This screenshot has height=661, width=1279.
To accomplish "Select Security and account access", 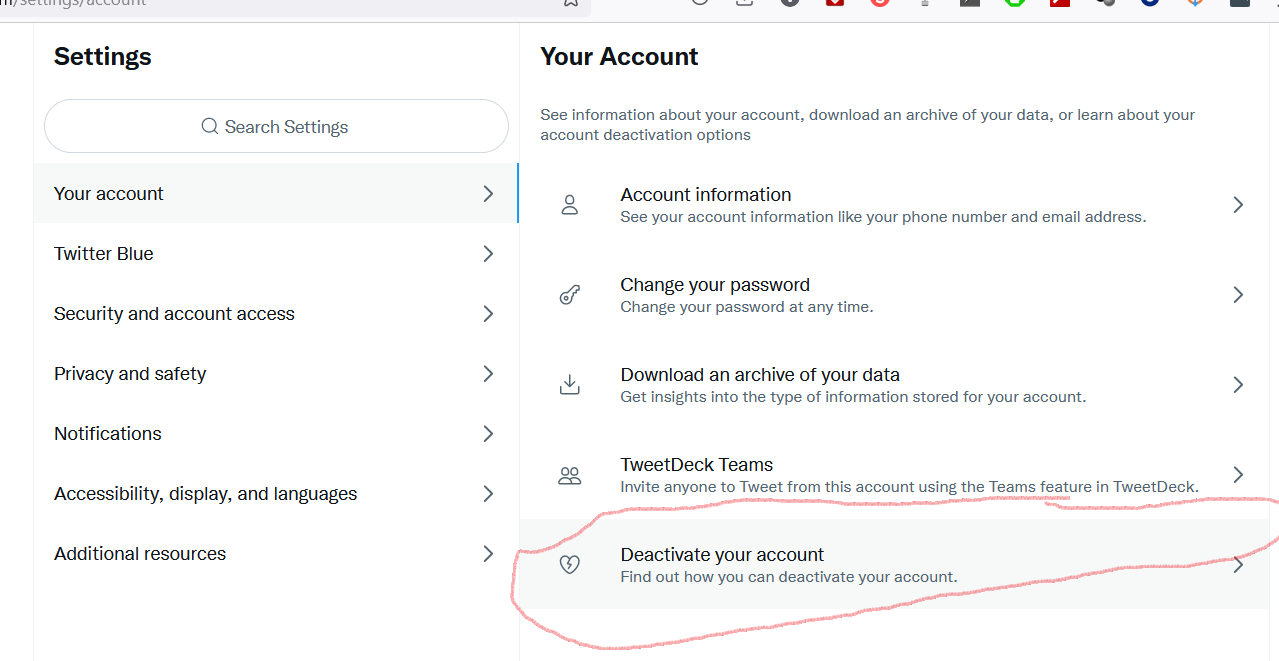I will (x=174, y=314).
